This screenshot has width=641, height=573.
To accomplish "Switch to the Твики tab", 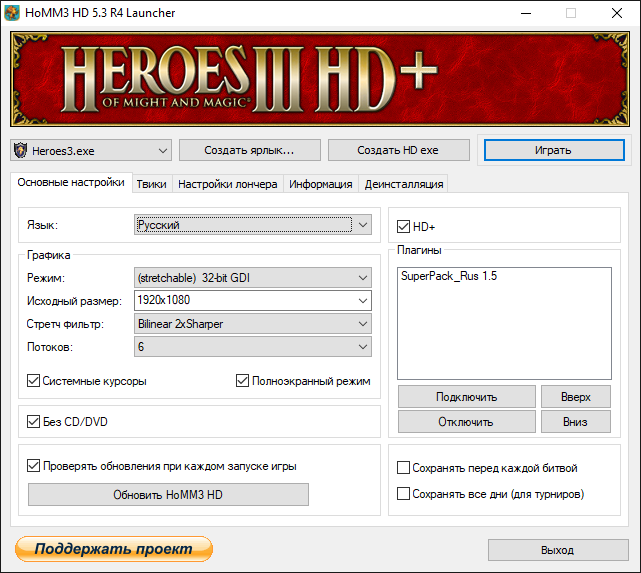I will [x=152, y=184].
